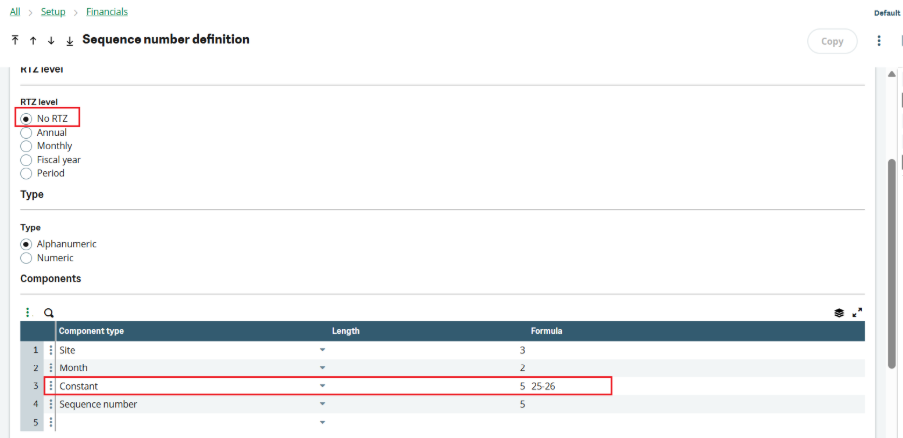Choose Numeric as the sequence type

coord(27,258)
